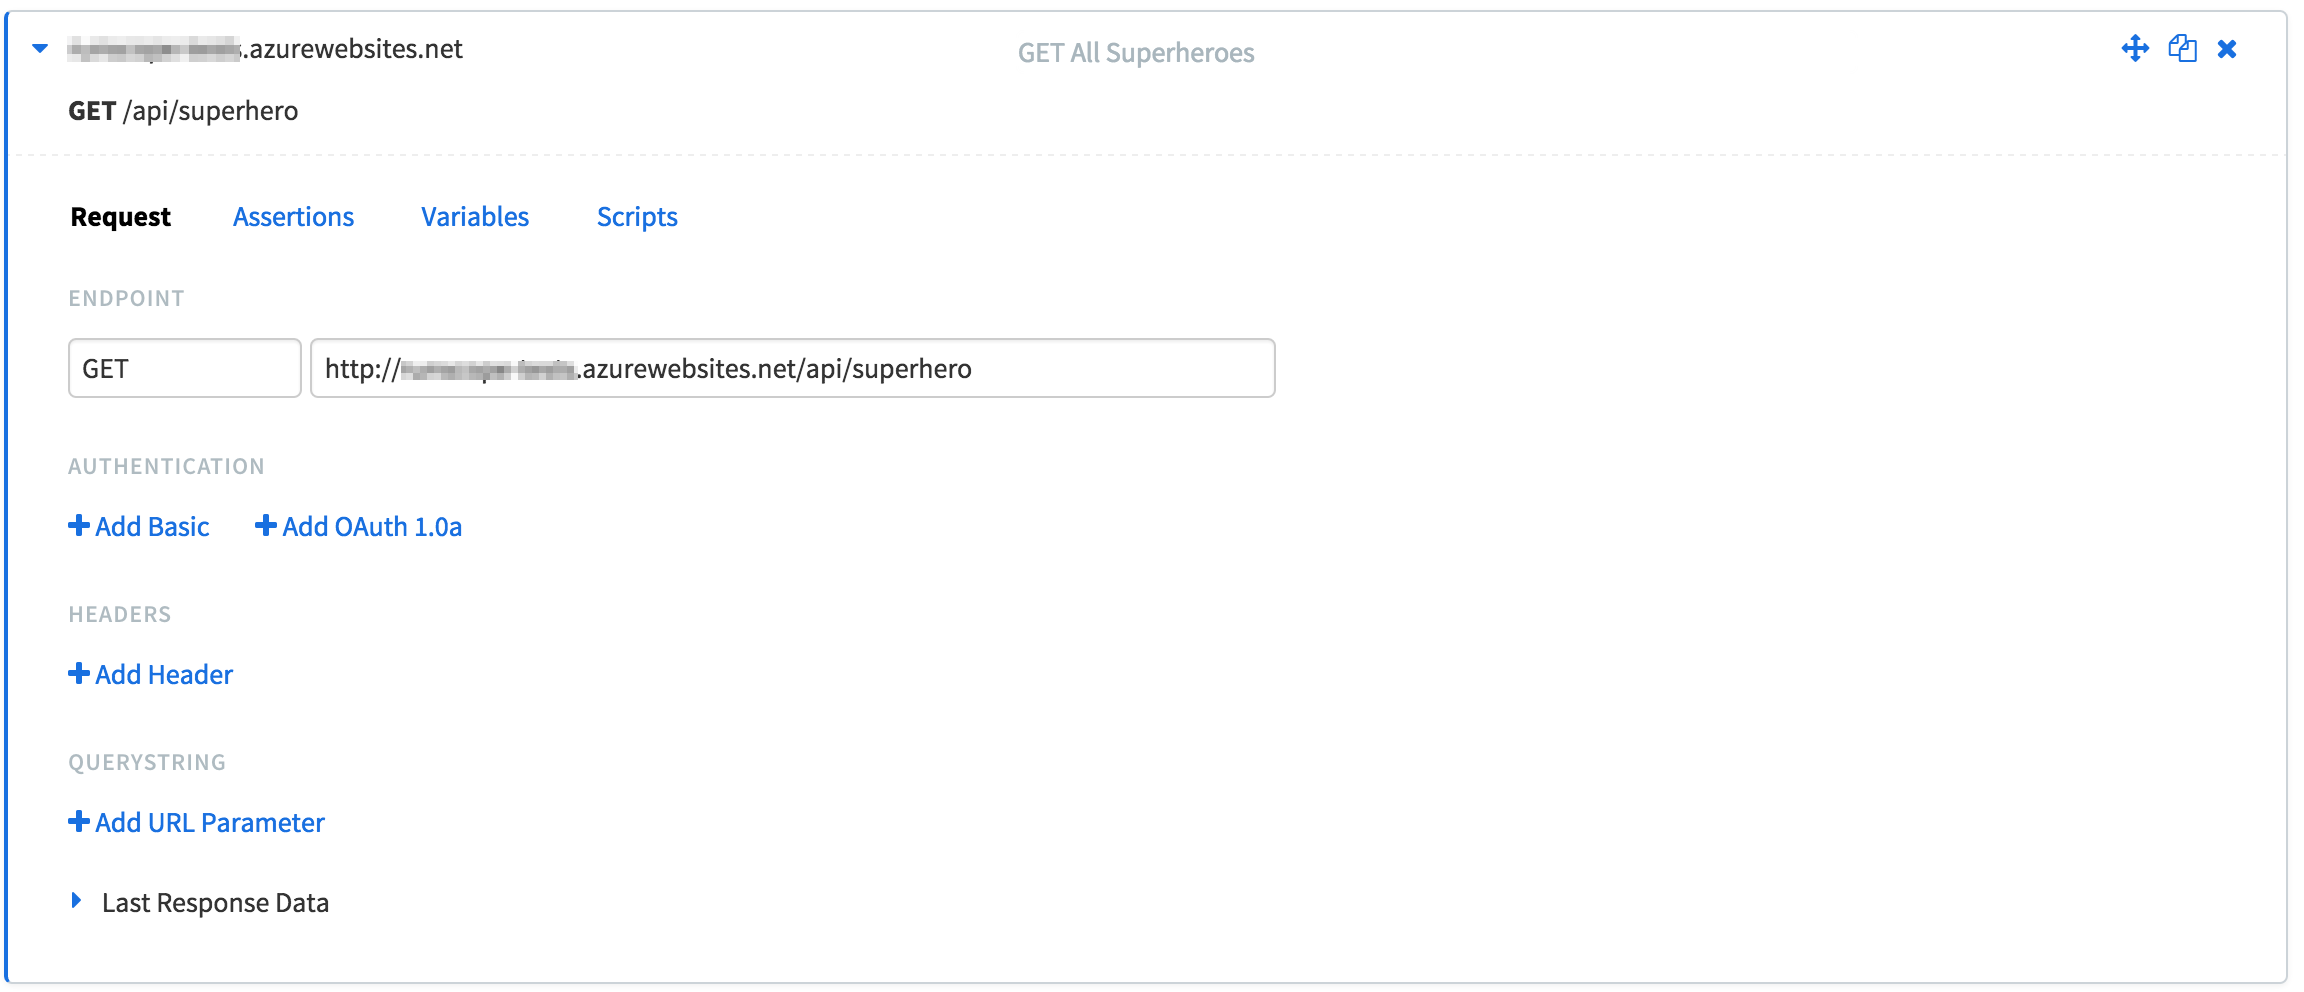Click the GET All Superheroes step title
2304x992 pixels.
[1136, 53]
